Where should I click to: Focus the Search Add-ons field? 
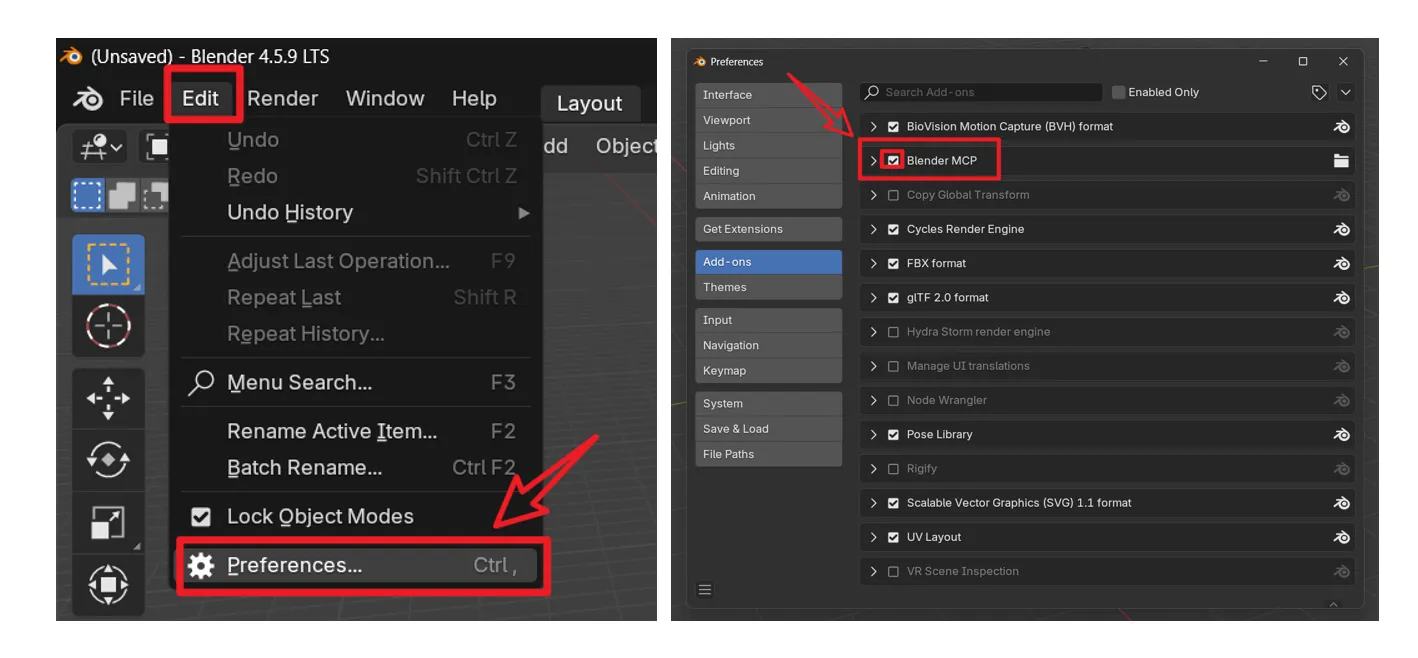click(981, 92)
